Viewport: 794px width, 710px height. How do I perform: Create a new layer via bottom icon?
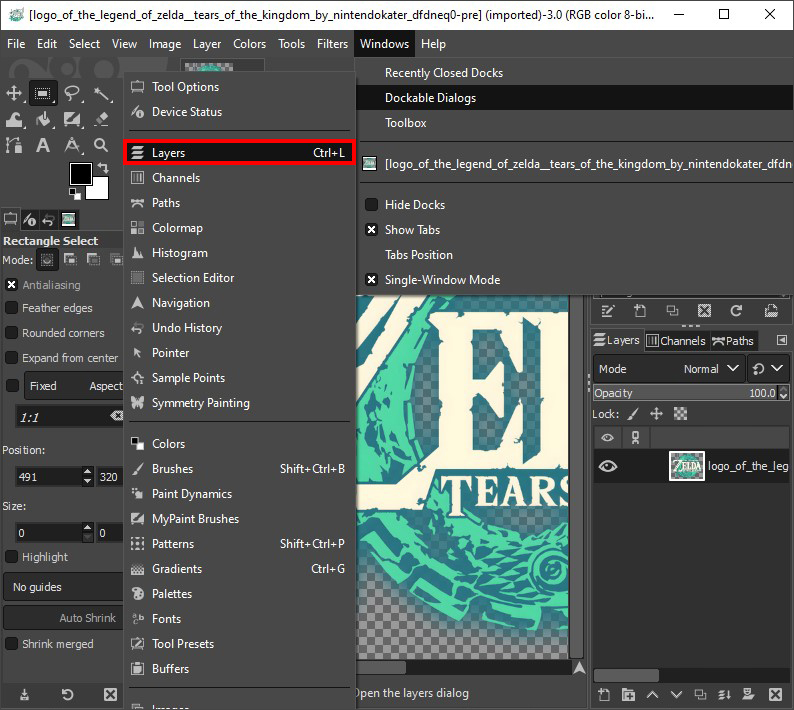point(604,694)
